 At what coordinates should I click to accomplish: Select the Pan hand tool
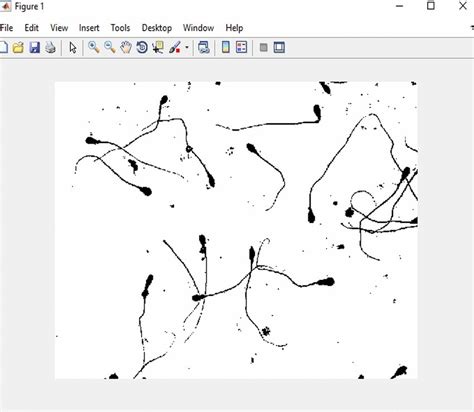[x=126, y=47]
